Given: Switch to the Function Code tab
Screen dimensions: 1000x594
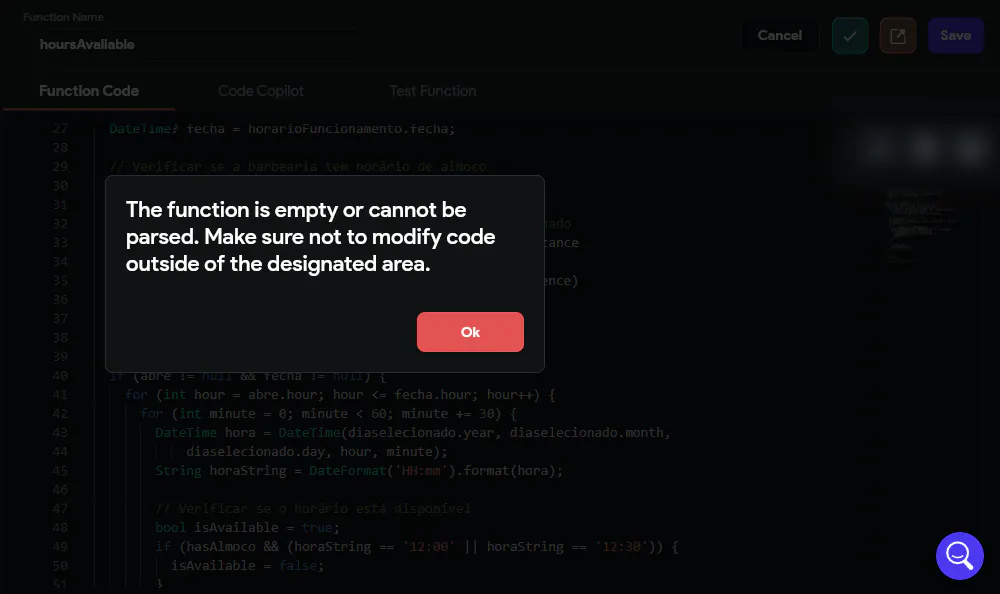Looking at the screenshot, I should [89, 91].
